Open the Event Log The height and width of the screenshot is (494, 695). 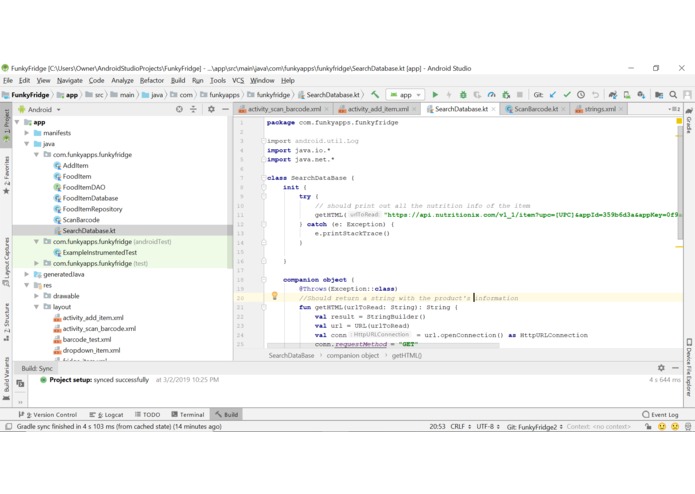click(660, 415)
